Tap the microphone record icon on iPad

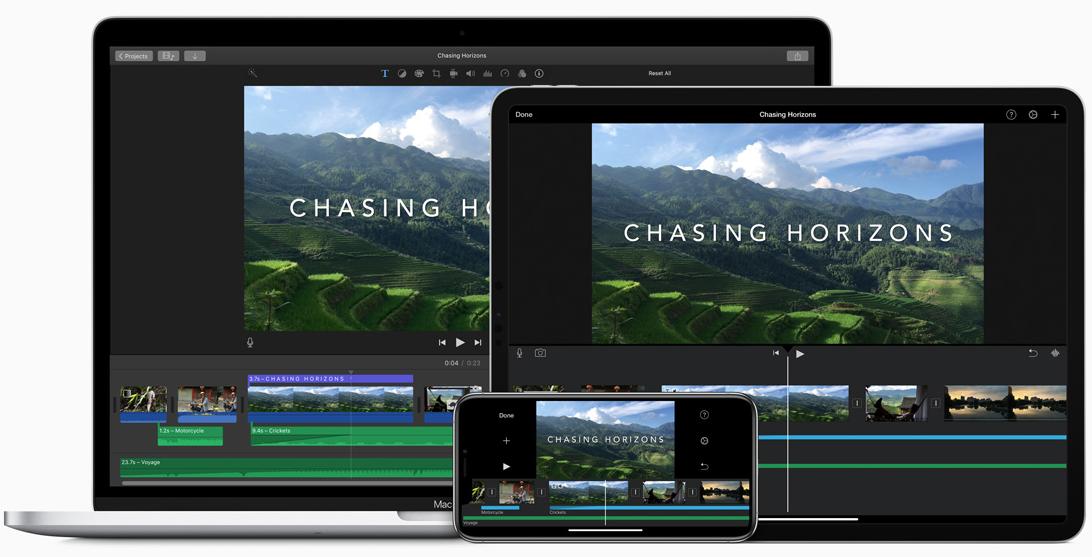(x=519, y=353)
